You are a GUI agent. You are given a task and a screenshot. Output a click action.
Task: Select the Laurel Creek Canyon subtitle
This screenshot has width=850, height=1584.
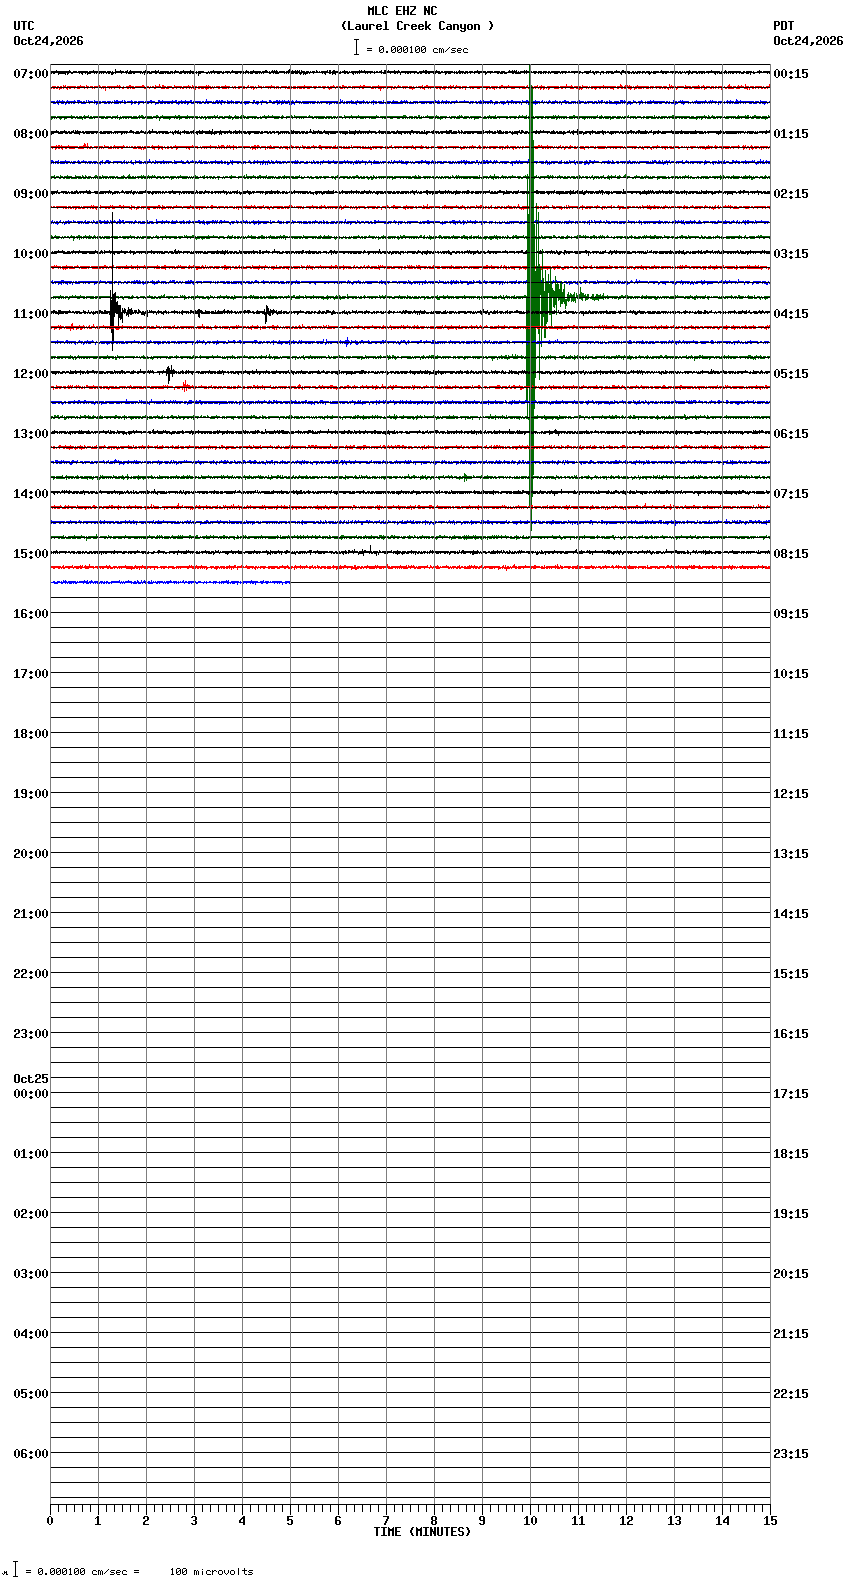[x=417, y=26]
